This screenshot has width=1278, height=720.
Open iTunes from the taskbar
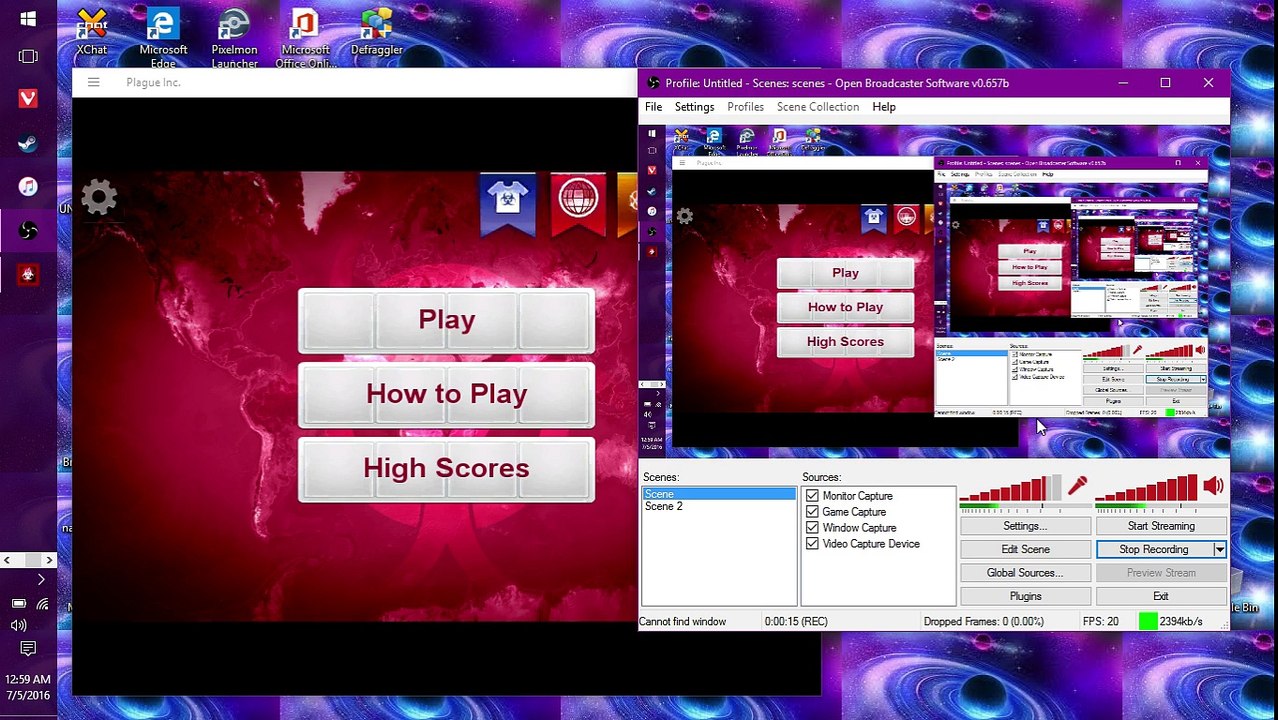28,187
